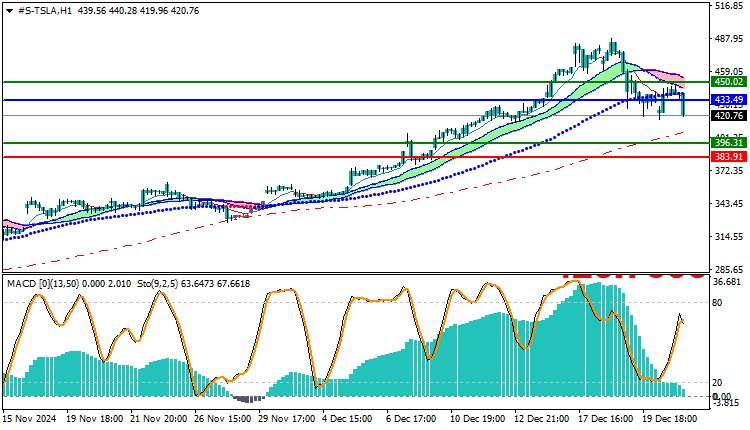Viewport: 750px width, 430px height.
Task: Click the 487.95 price on axis
Action: pos(729,39)
